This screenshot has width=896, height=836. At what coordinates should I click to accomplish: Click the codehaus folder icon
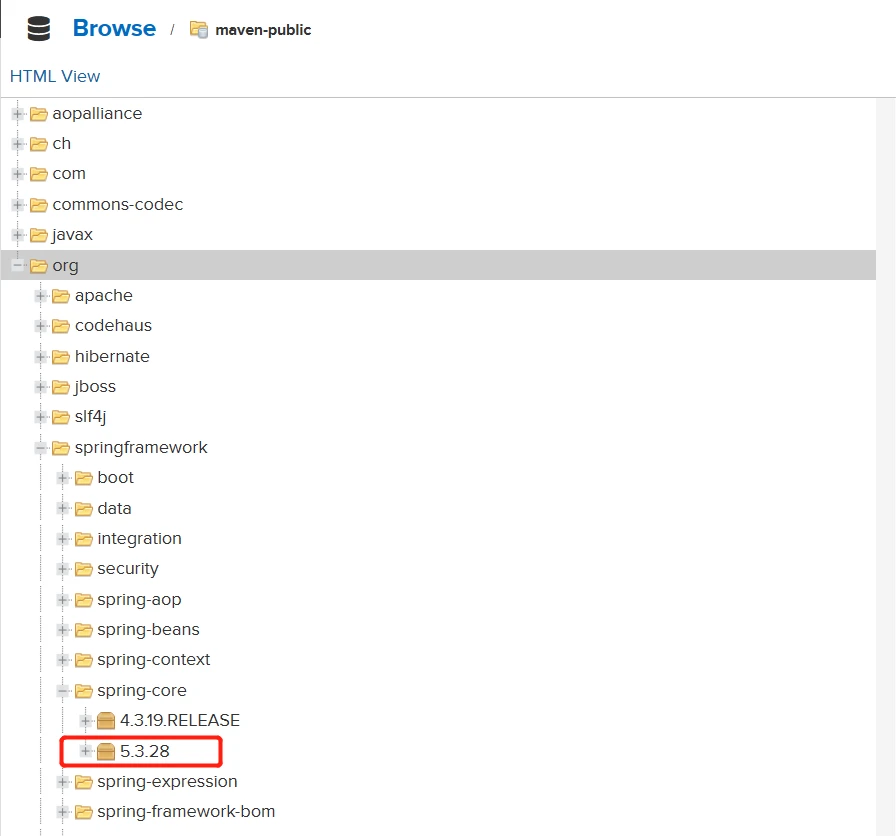click(61, 326)
